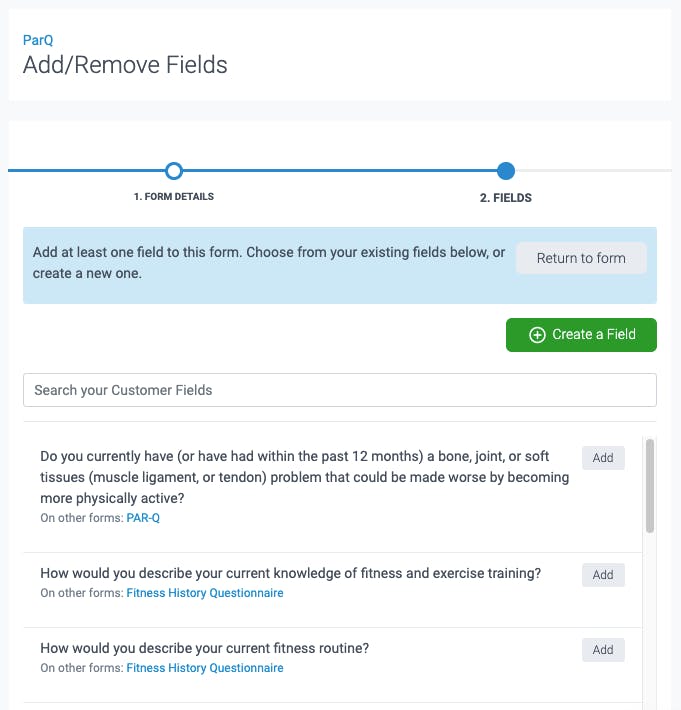Select the current knowledge of fitness question text

(x=291, y=573)
